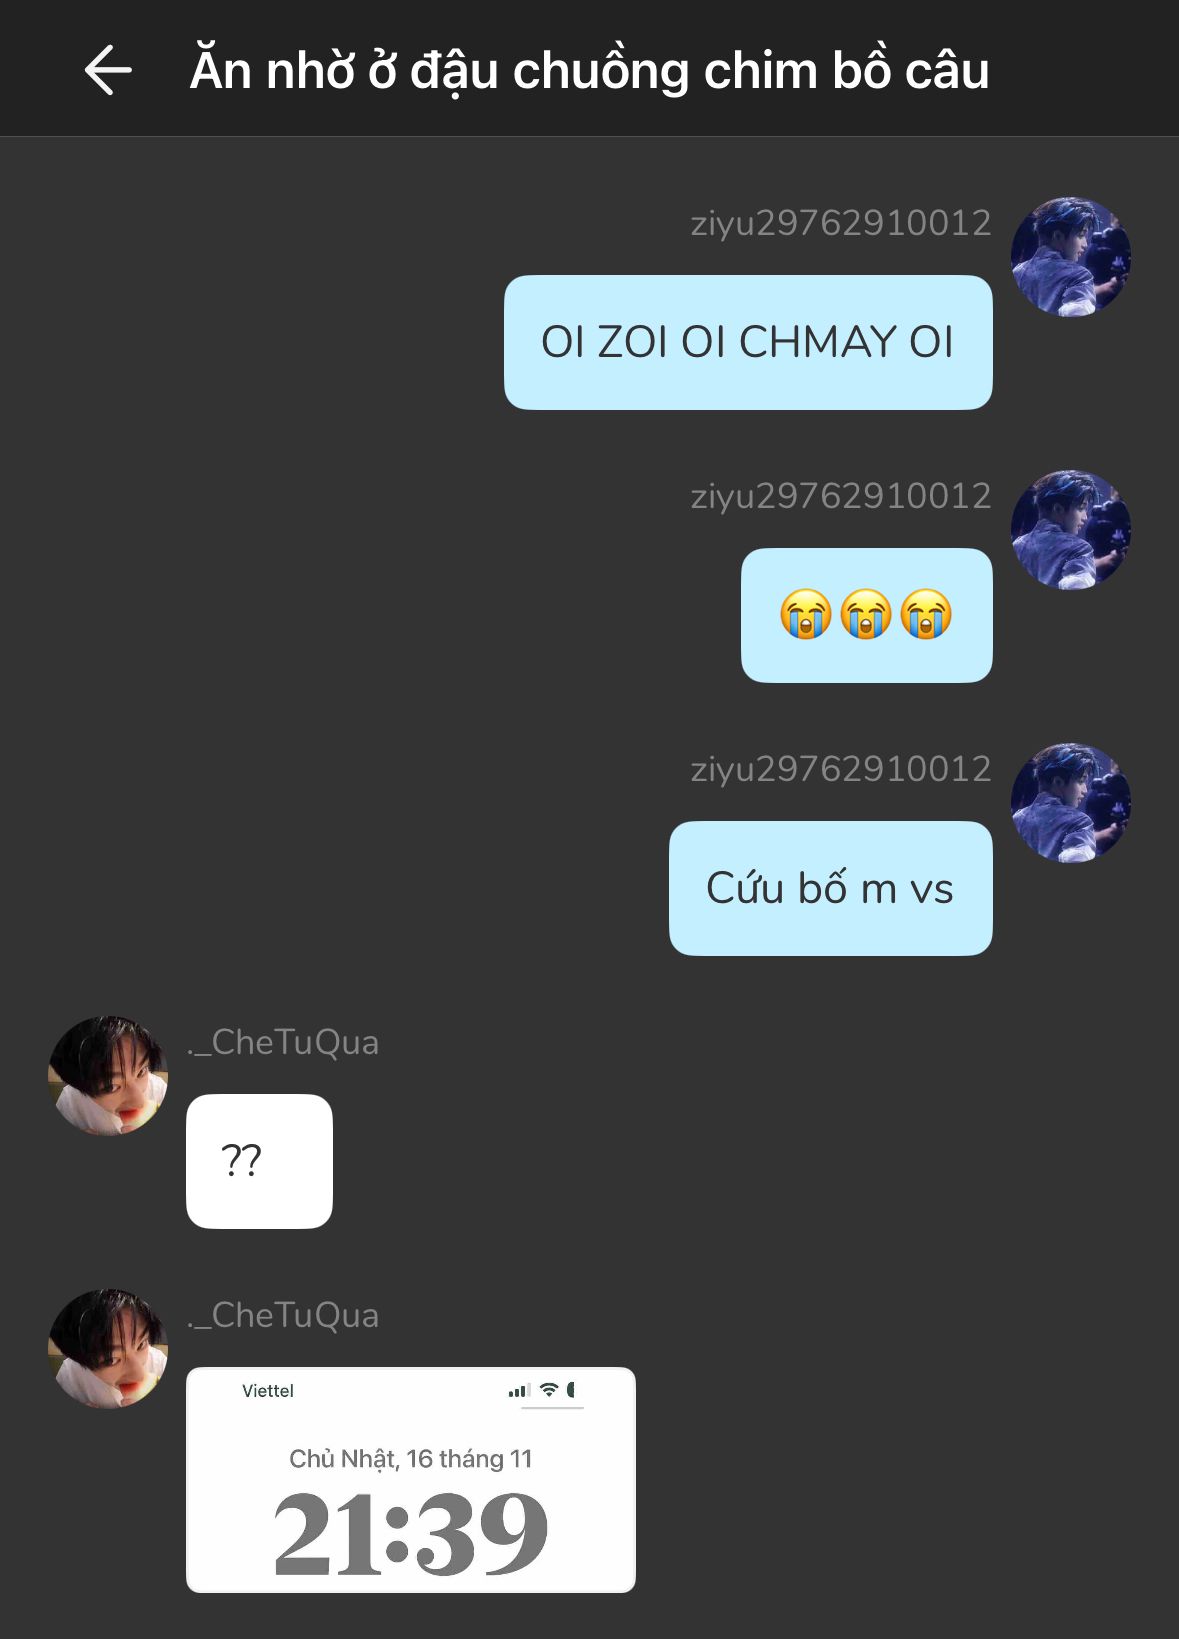Tap the "??" message bubble
1179x1639 pixels.
coord(259,1161)
